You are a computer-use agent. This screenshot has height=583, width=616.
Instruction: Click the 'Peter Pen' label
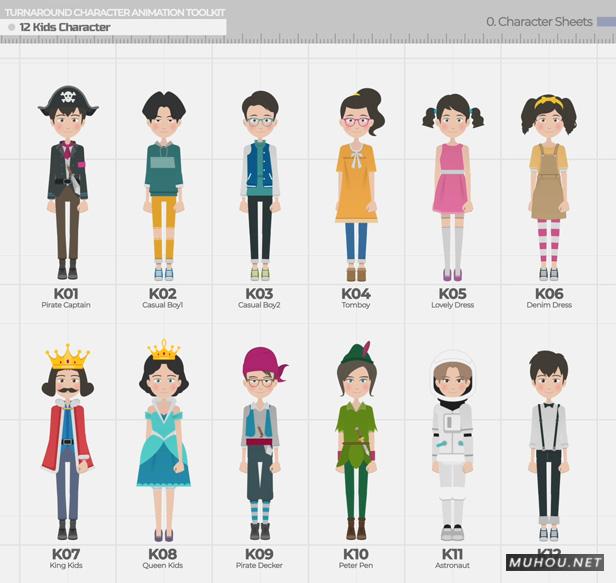point(356,565)
